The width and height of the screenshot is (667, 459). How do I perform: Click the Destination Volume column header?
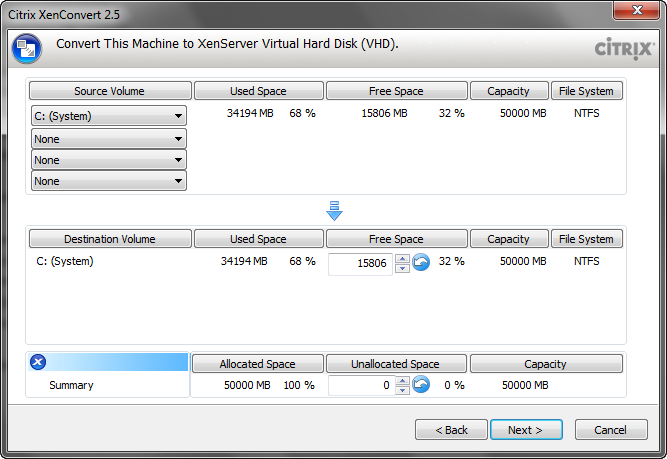(x=110, y=239)
